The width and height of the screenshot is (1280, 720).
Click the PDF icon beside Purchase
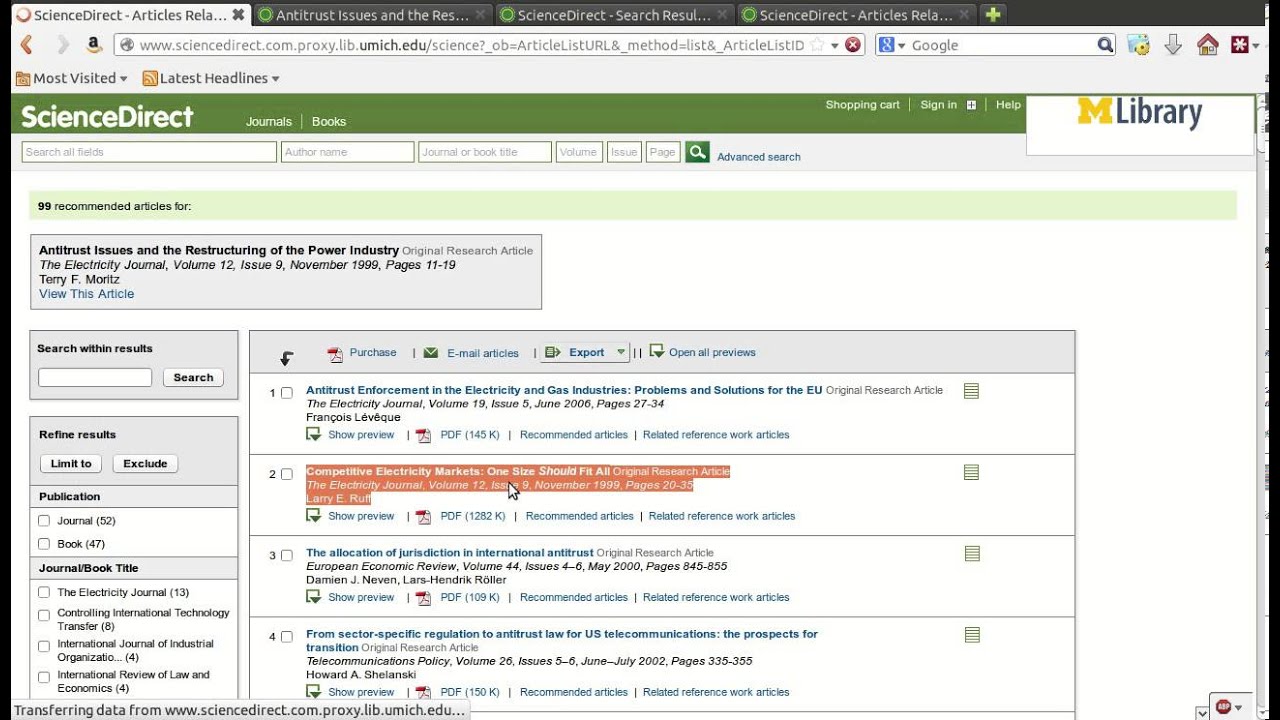coord(335,353)
